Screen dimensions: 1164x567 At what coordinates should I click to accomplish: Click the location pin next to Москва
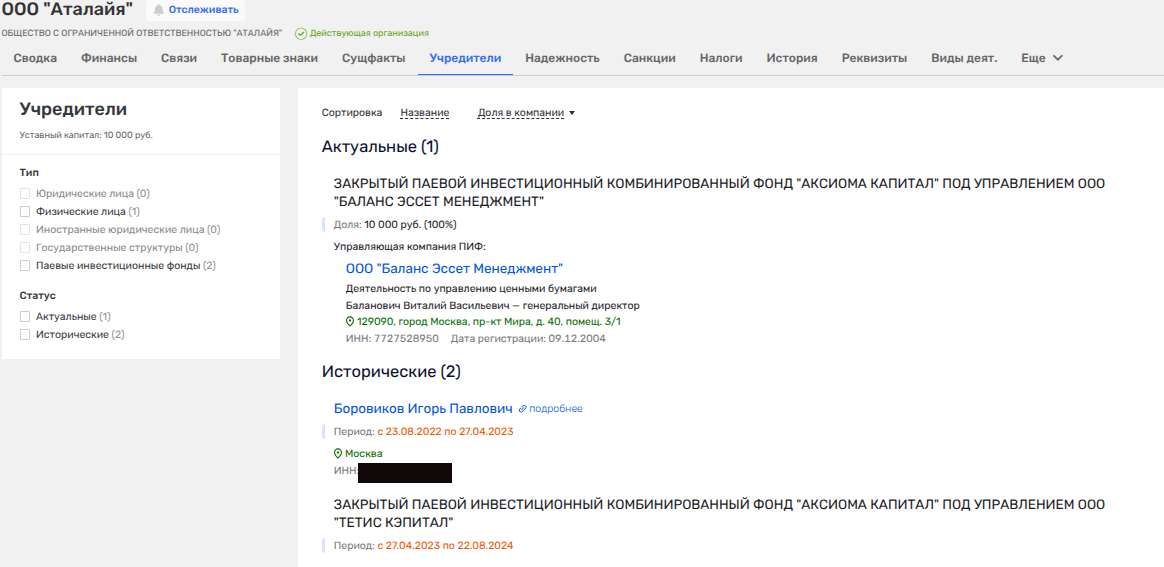(338, 453)
